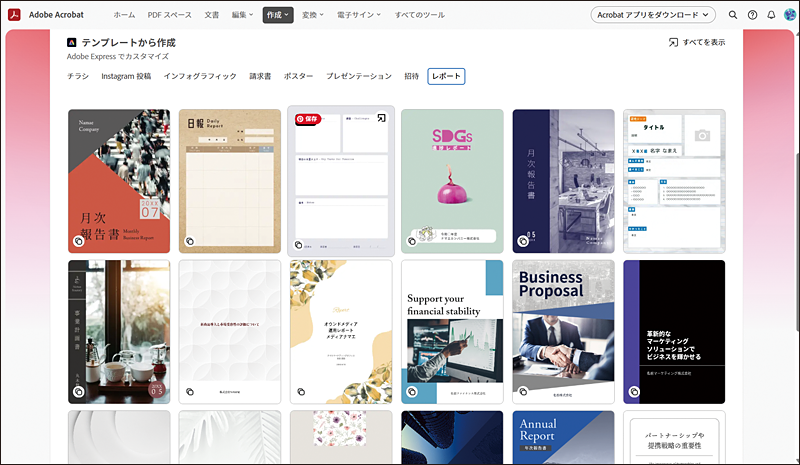
Task: Open the 電子サイン dropdown menu
Action: 363,15
